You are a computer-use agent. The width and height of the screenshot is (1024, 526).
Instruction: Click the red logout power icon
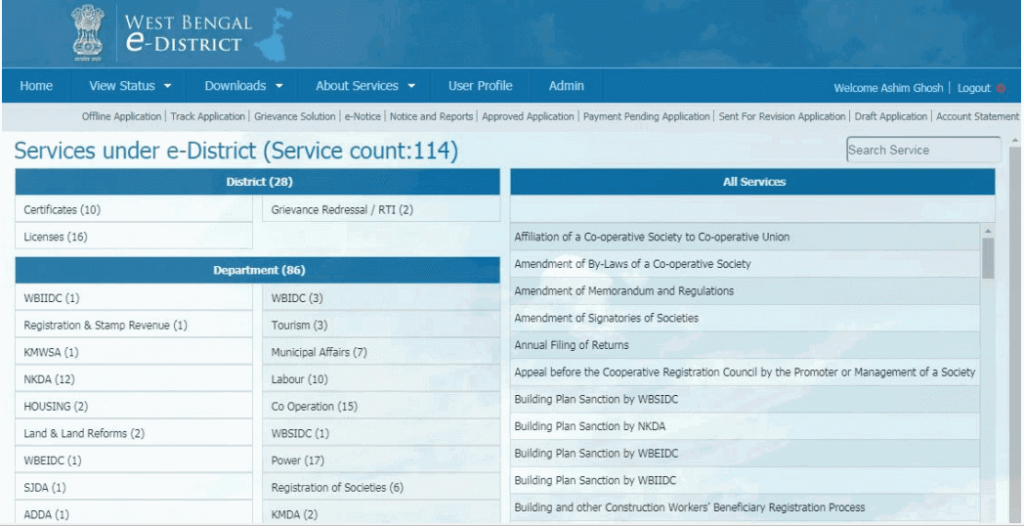[x=1001, y=88]
